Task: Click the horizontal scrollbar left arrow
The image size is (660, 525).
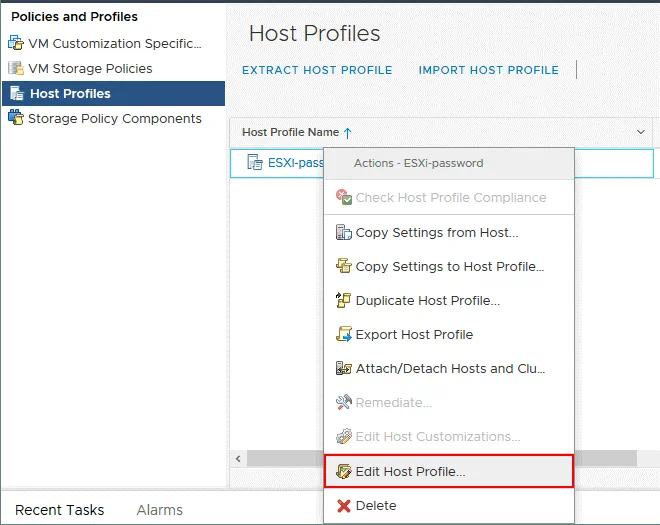Action: 238,458
